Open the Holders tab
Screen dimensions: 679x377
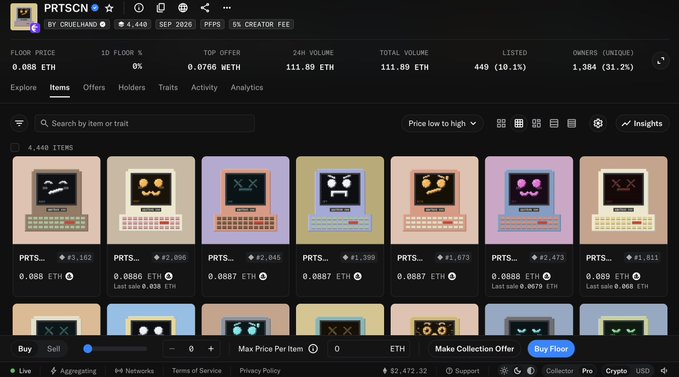pyautogui.click(x=132, y=87)
